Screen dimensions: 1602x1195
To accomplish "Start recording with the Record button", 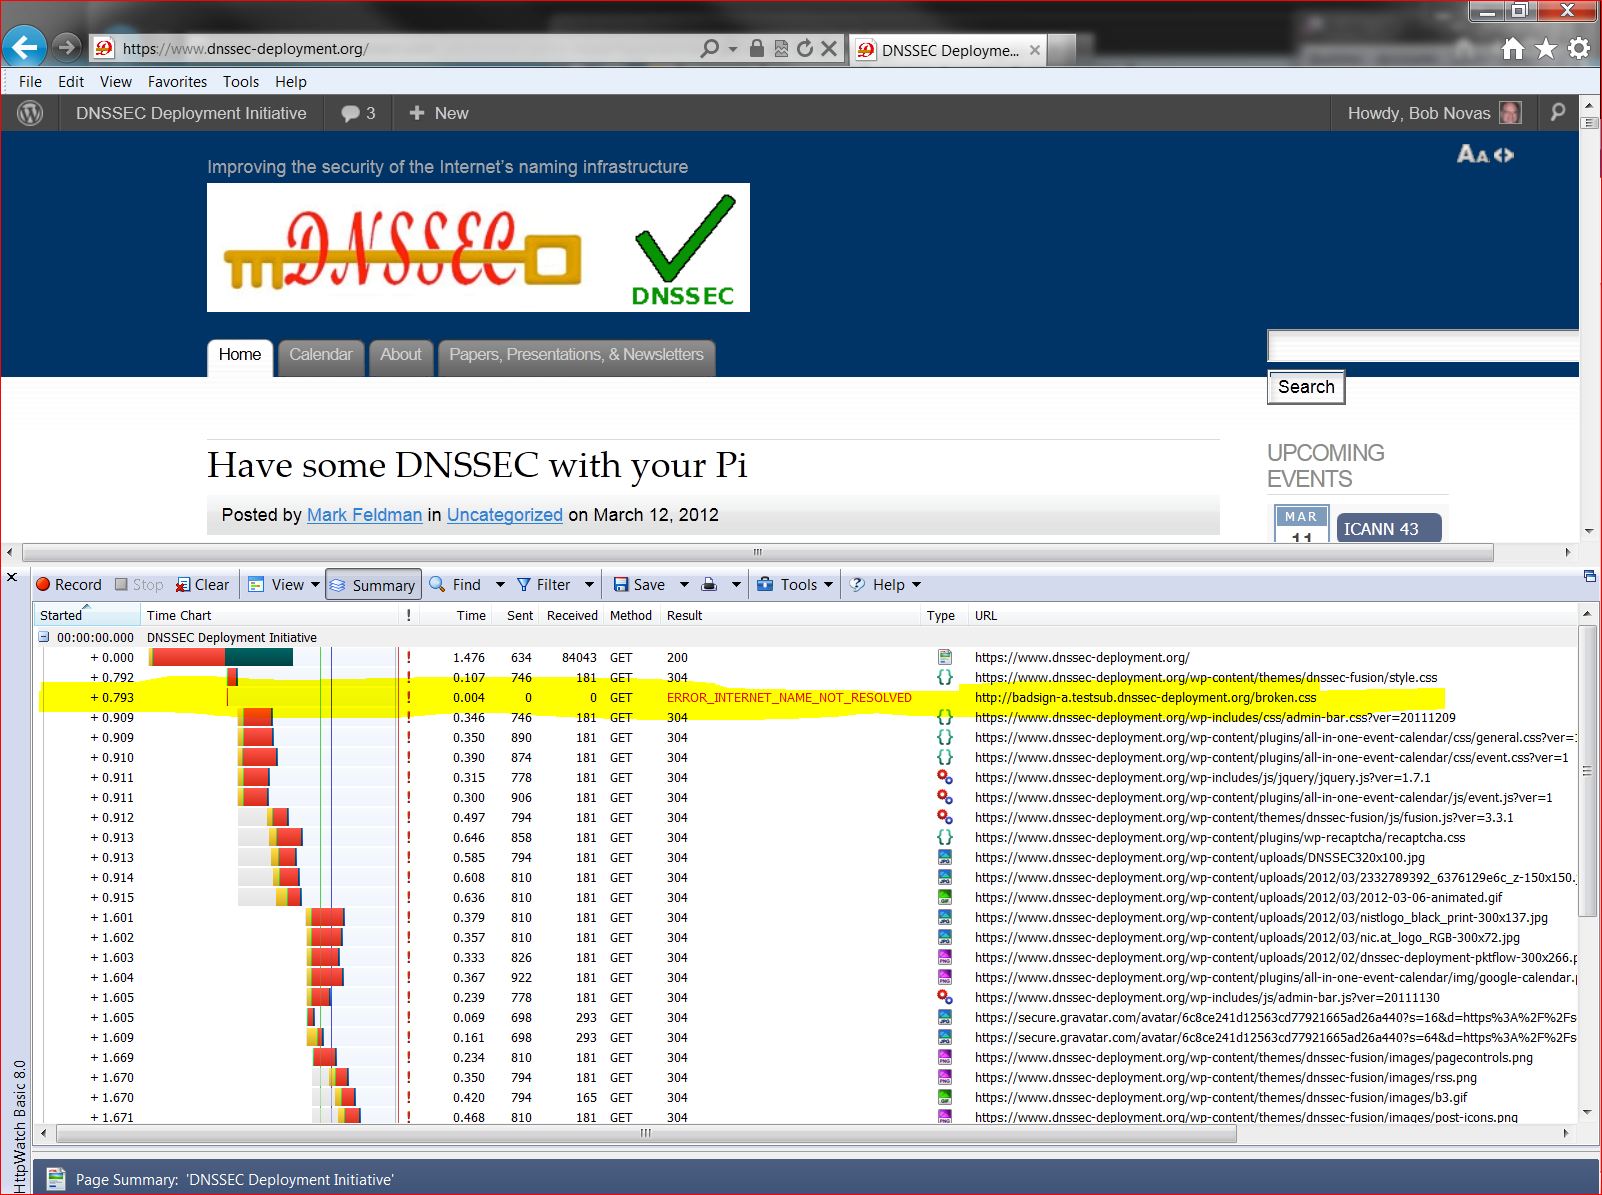I will [69, 585].
